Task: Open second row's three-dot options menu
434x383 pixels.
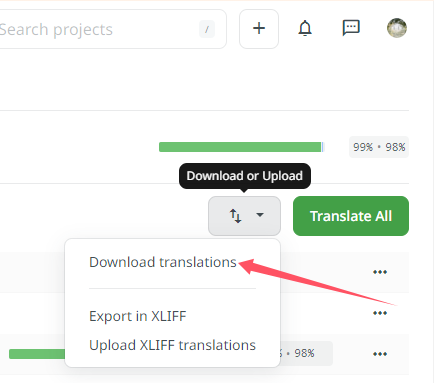Action: click(x=380, y=313)
